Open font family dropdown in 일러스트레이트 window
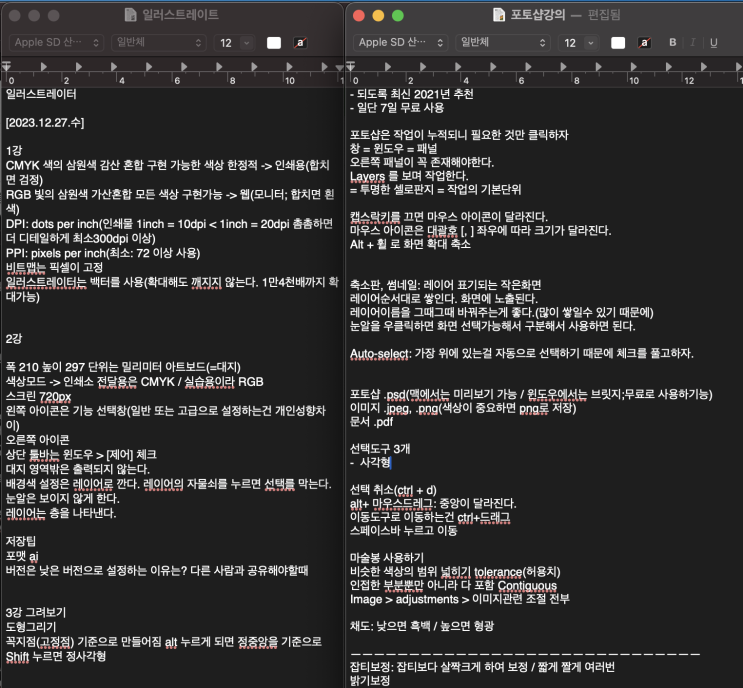 click(x=56, y=43)
